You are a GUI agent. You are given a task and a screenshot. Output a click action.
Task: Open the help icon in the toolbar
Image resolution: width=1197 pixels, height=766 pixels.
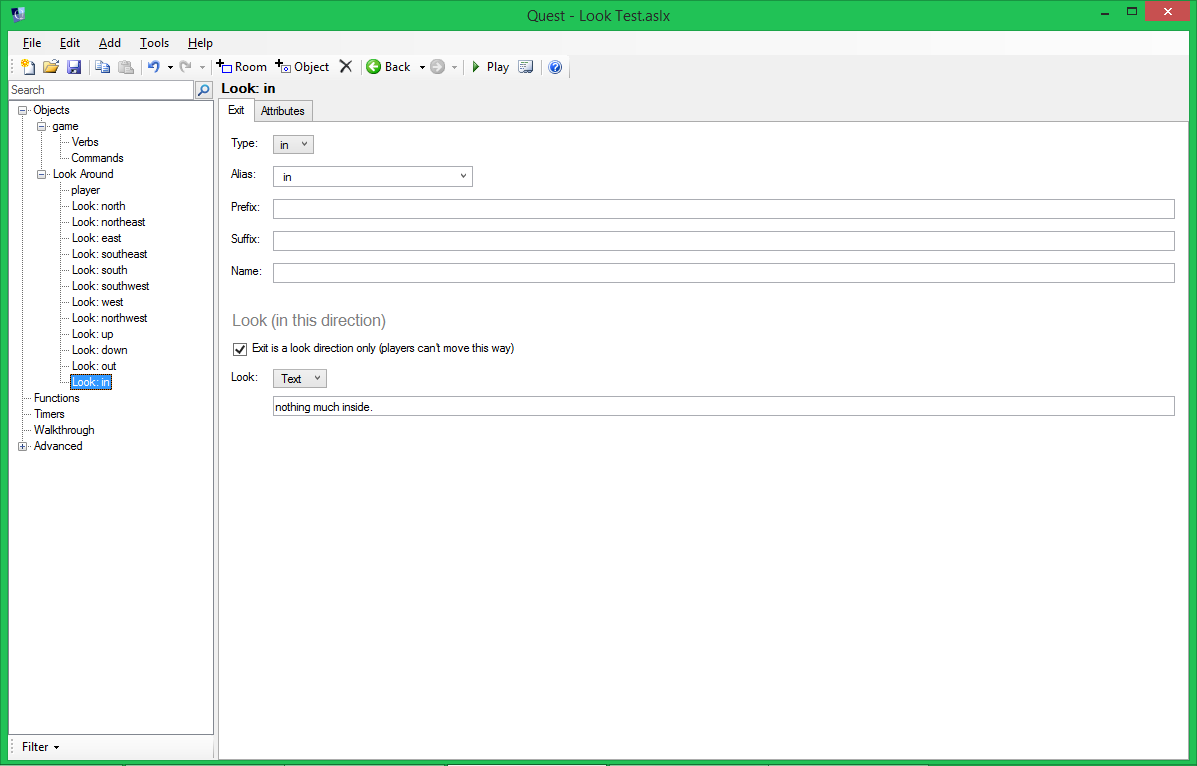[555, 67]
